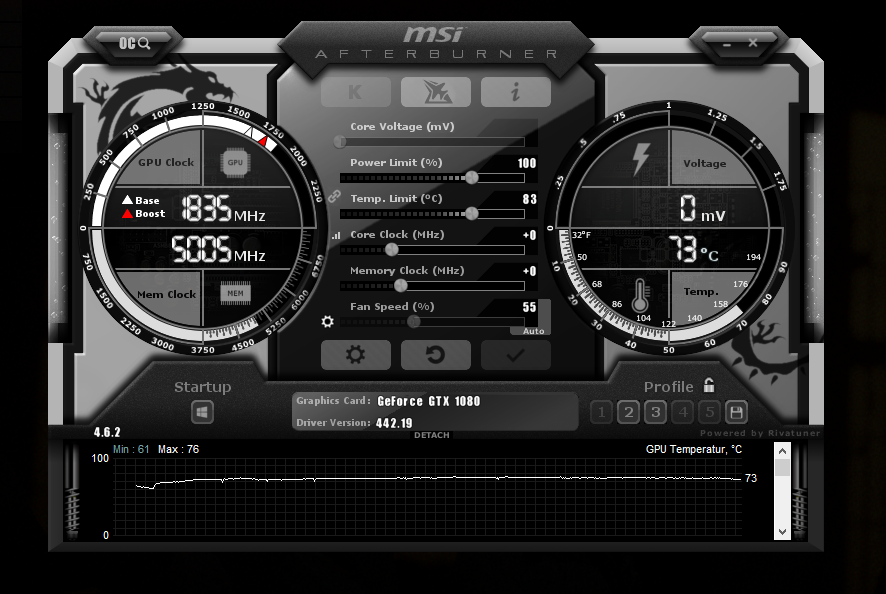Click the Core Voltage slider handle
The image size is (886, 594).
(340, 141)
